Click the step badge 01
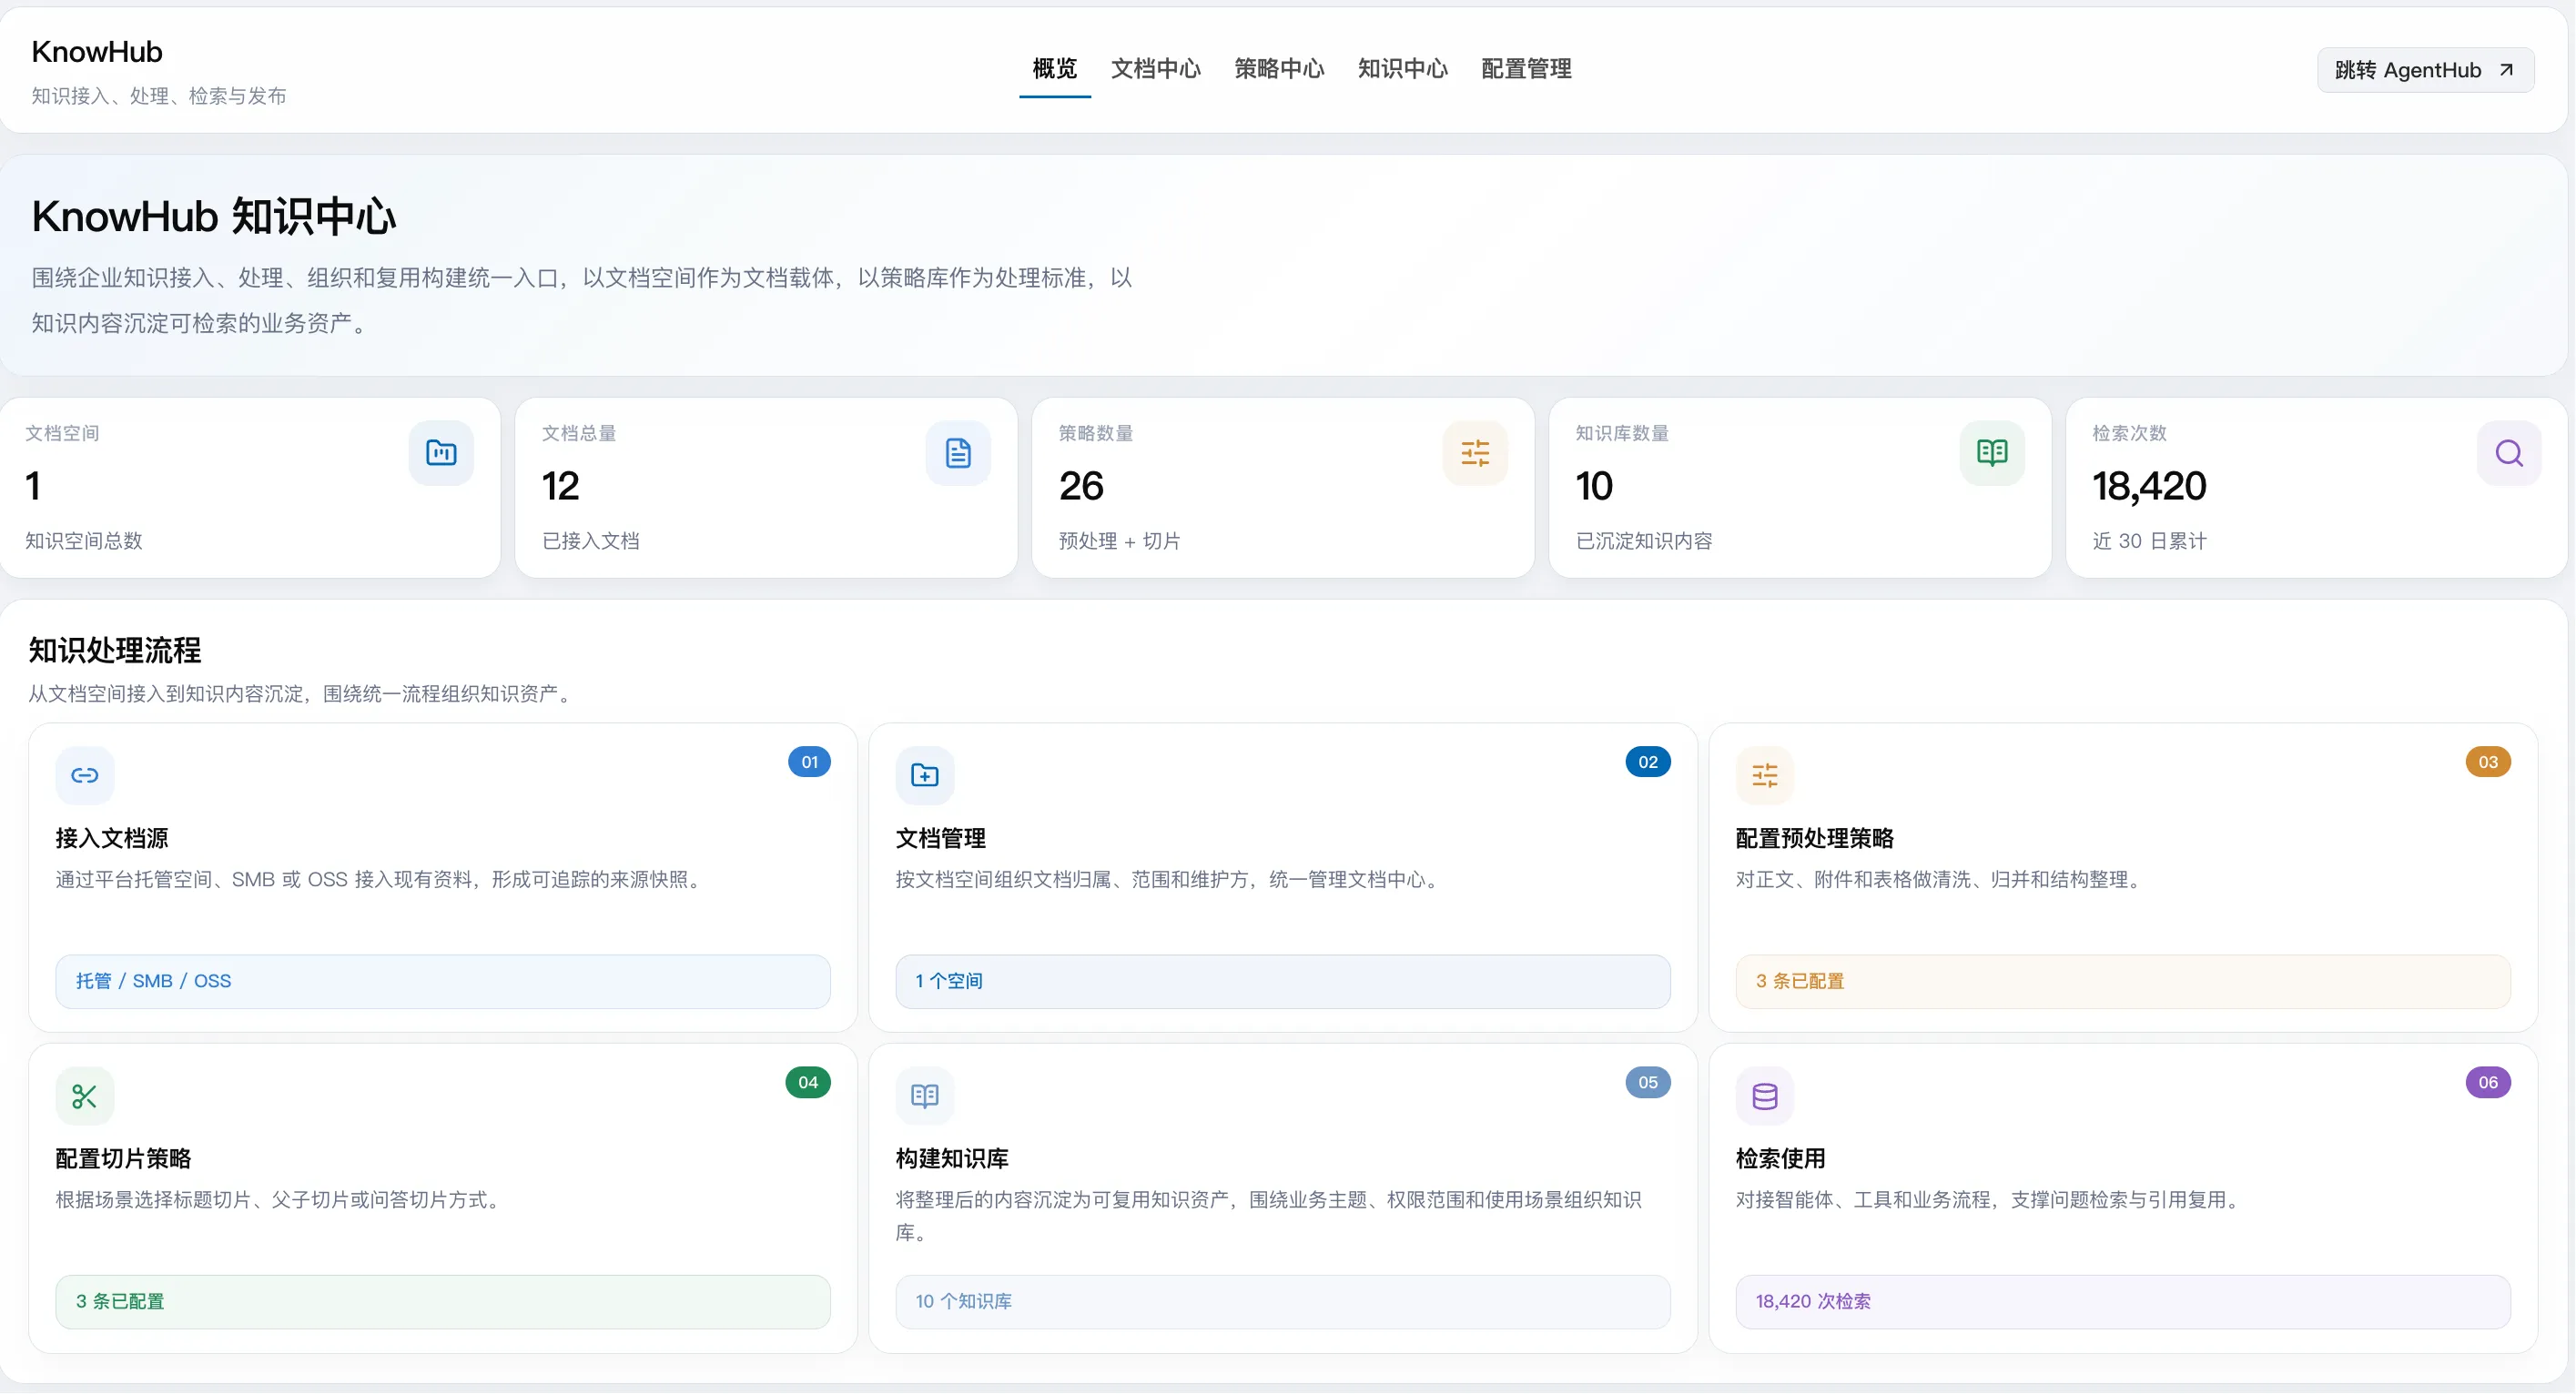Viewport: 2576px width, 1394px height. pos(809,762)
